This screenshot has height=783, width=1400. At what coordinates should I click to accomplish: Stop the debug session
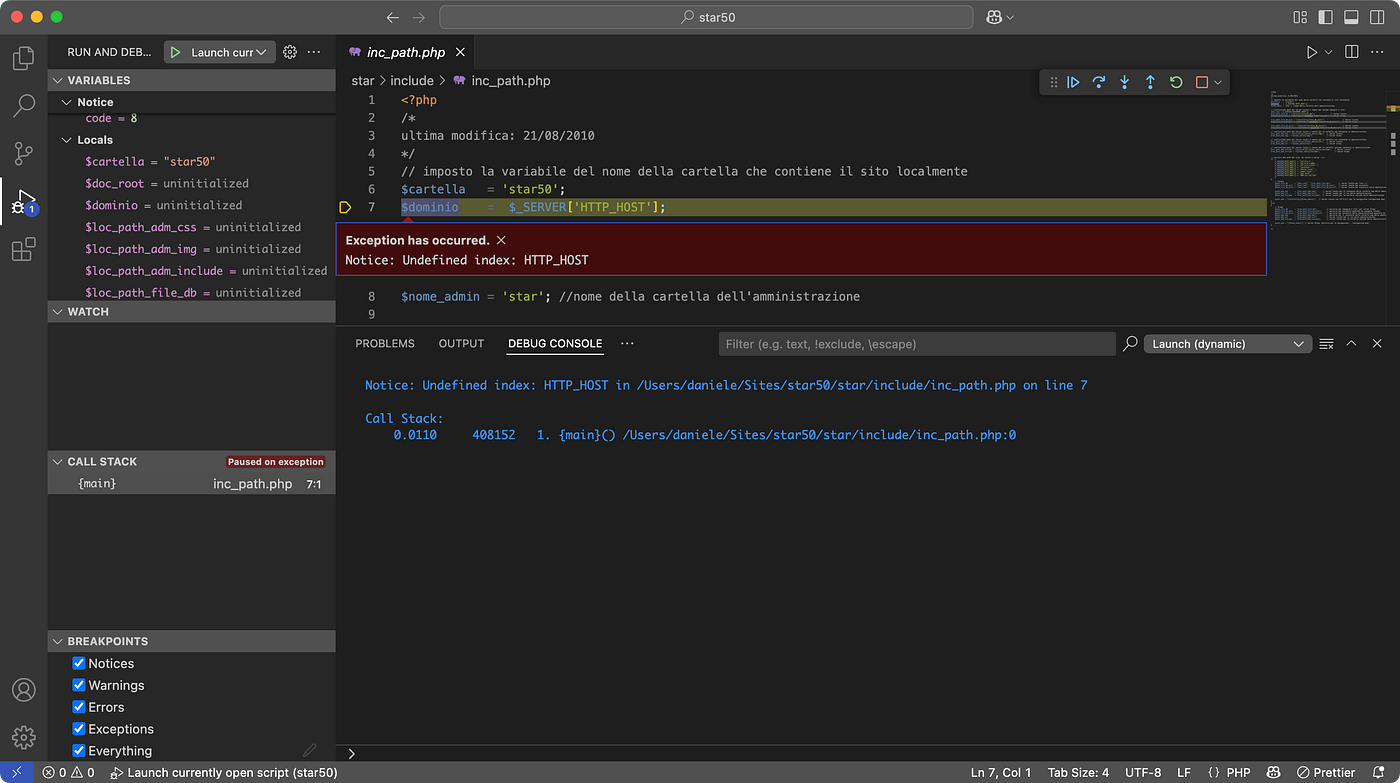(x=1202, y=82)
